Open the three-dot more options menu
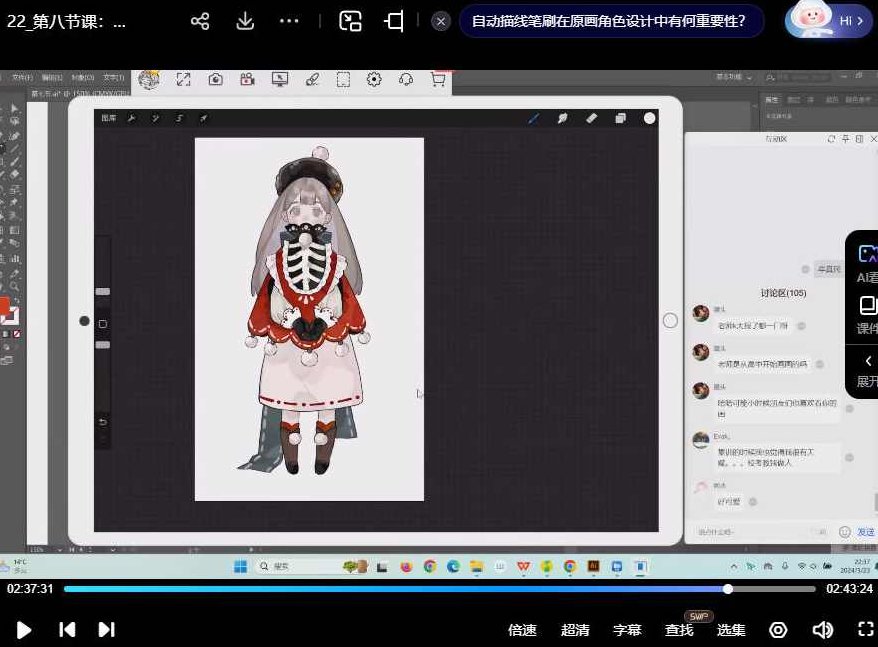Image resolution: width=878 pixels, height=647 pixels. [289, 21]
